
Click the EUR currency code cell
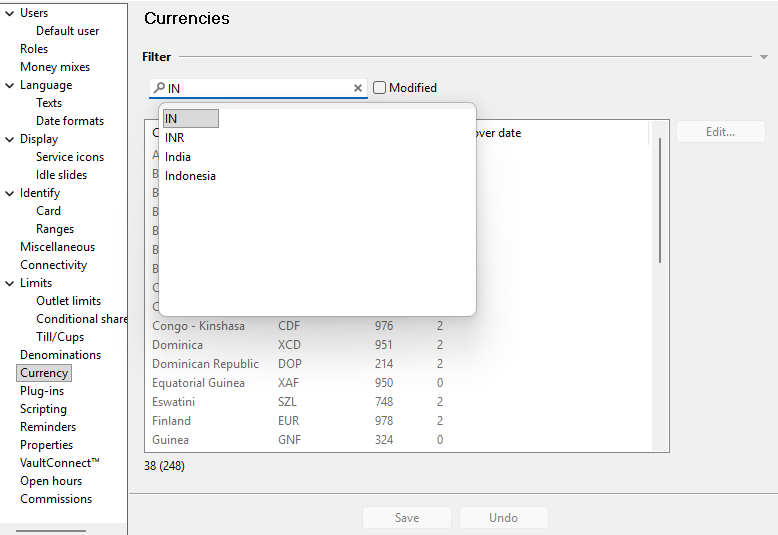(288, 421)
